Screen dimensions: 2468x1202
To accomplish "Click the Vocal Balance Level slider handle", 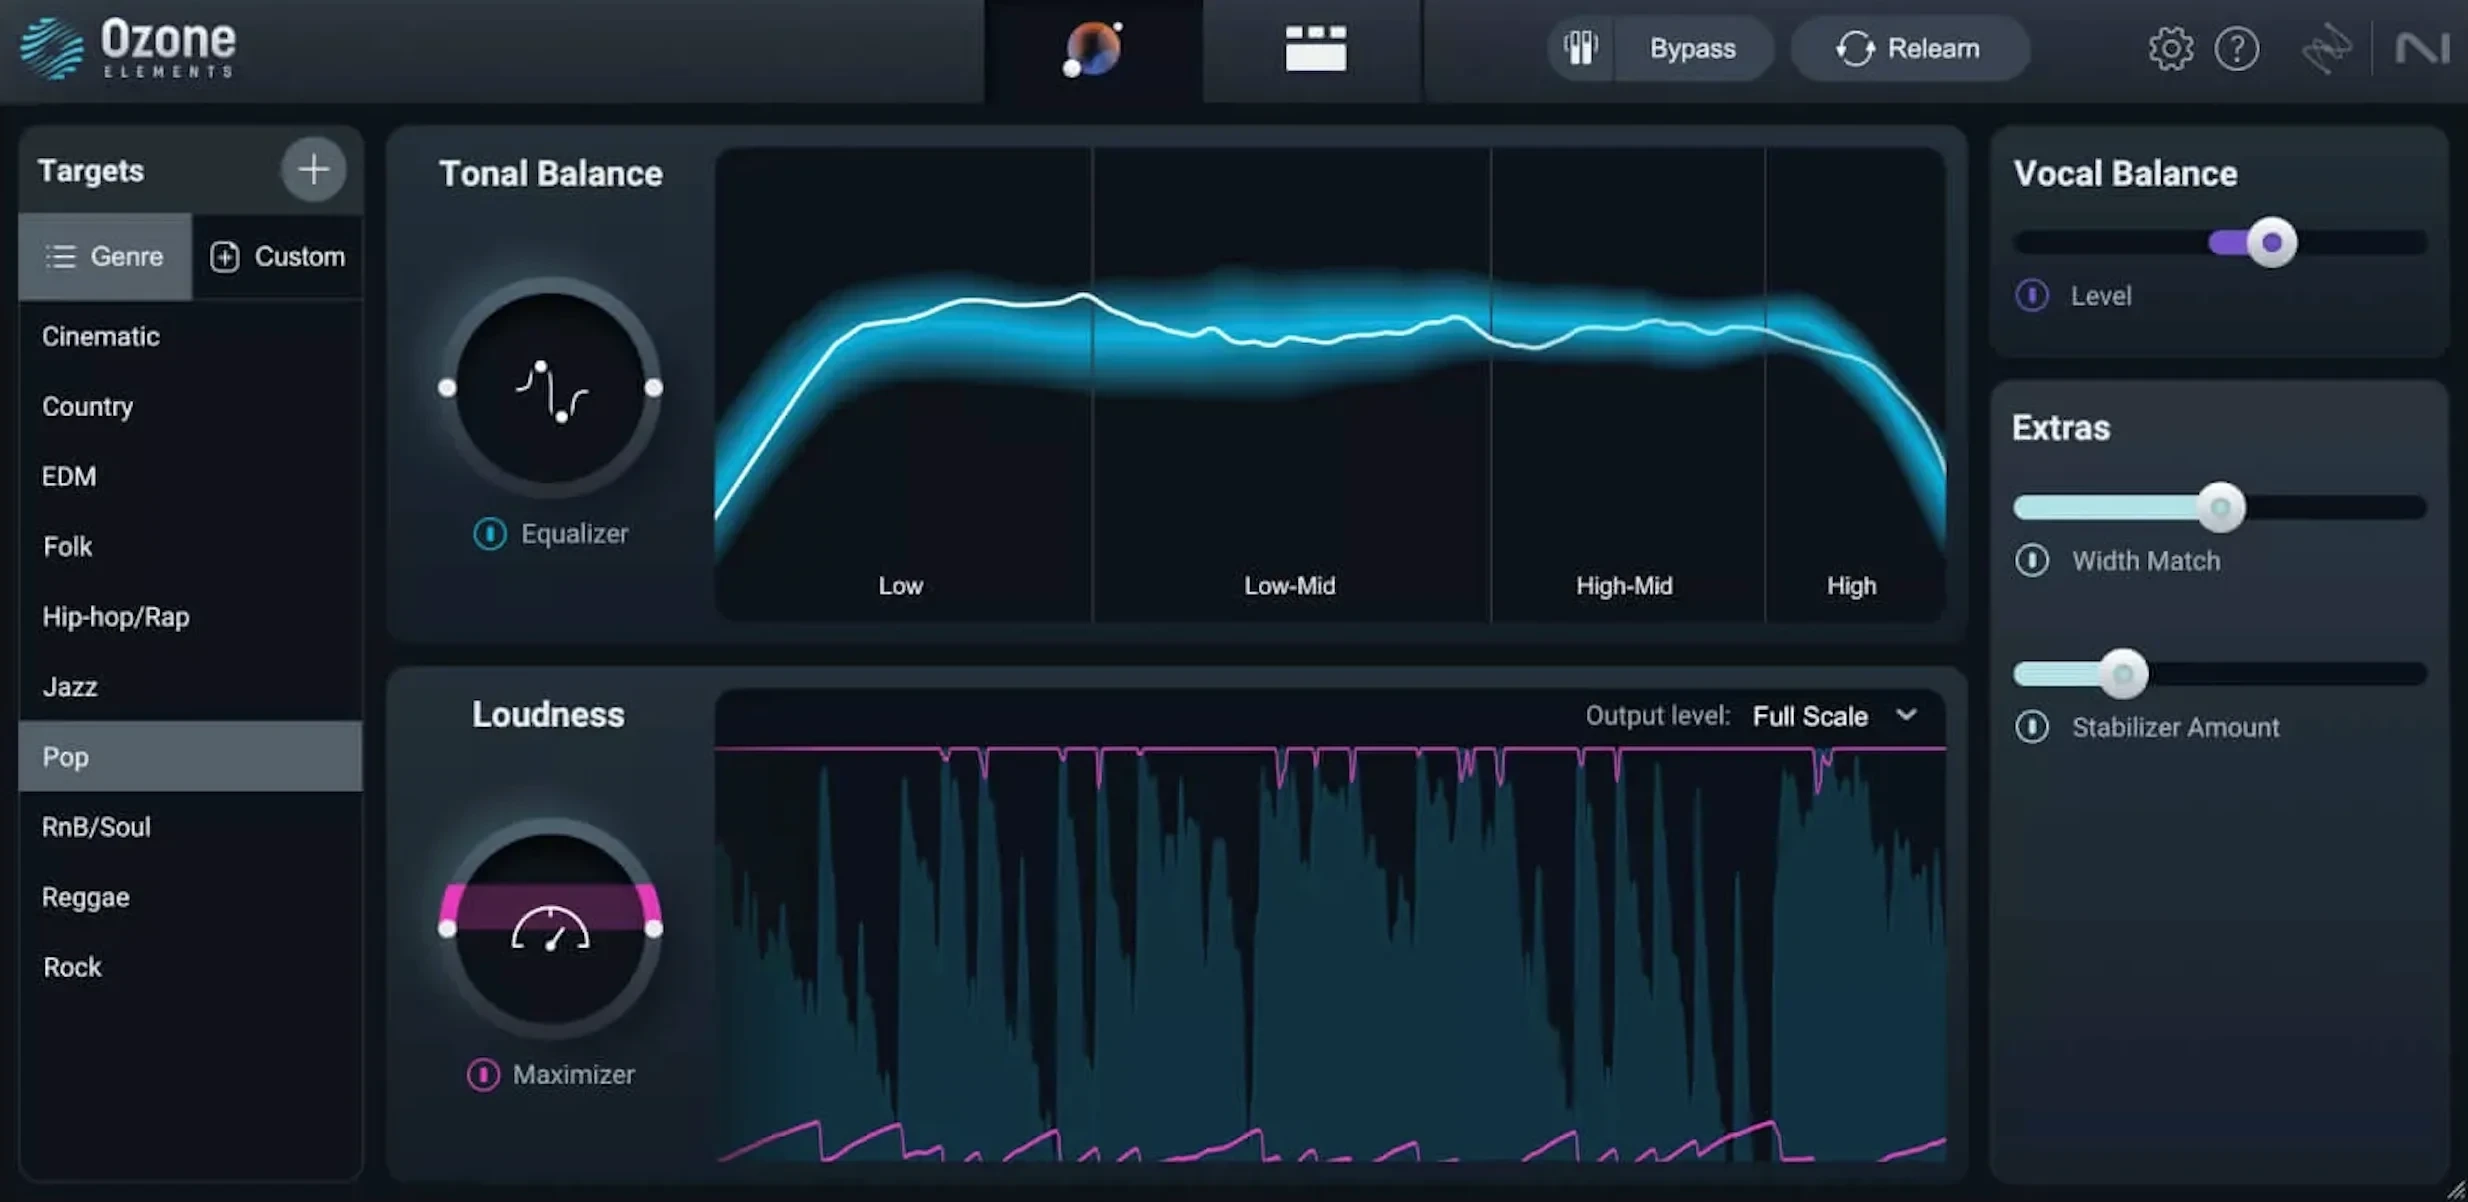I will pos(2270,242).
